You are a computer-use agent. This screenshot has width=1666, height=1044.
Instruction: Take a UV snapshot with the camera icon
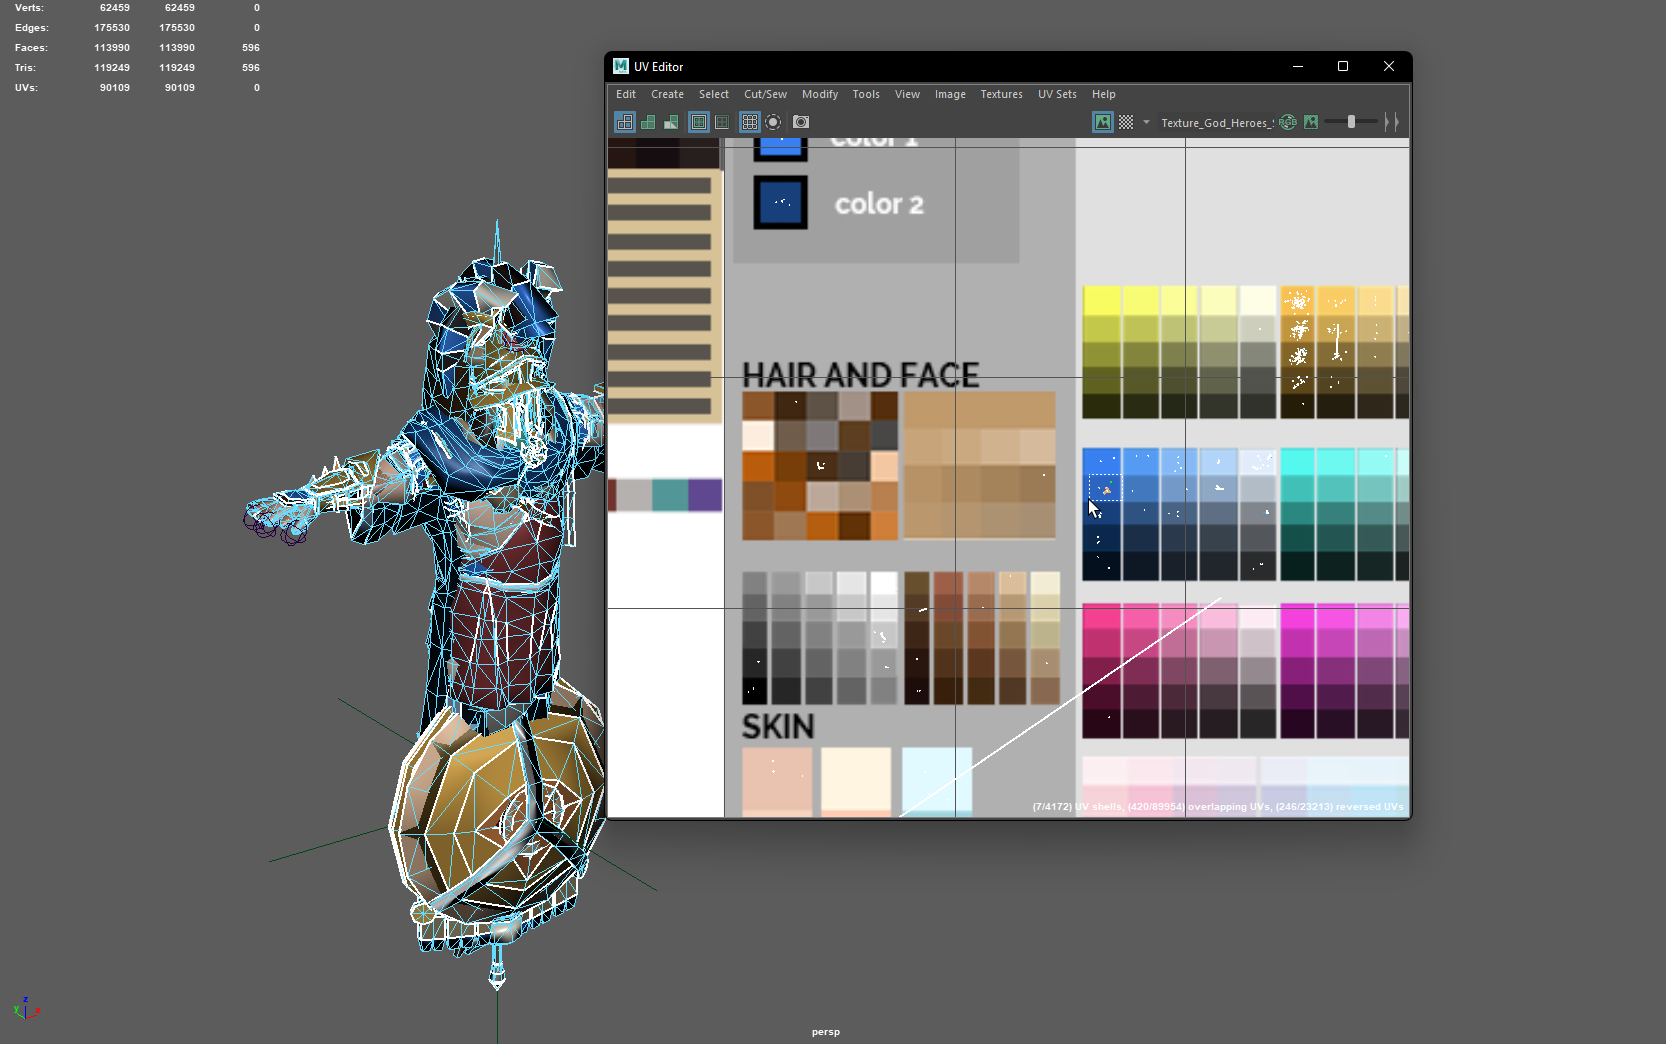[x=800, y=122]
